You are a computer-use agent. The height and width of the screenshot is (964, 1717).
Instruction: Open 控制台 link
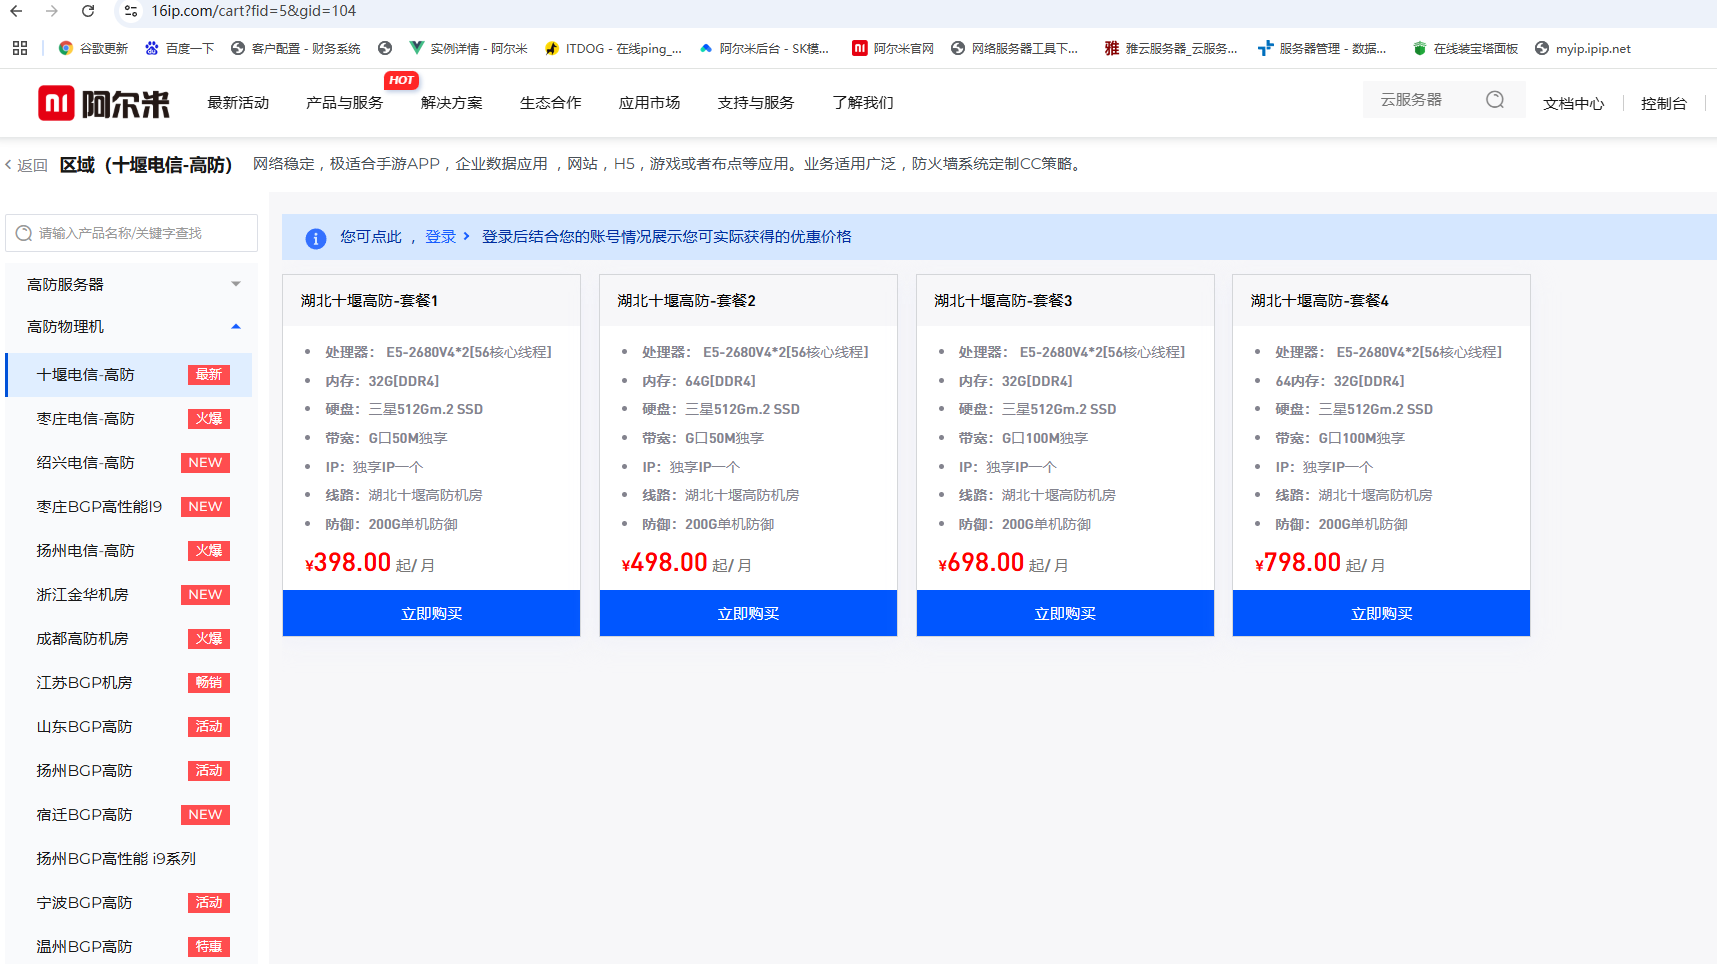click(x=1663, y=103)
